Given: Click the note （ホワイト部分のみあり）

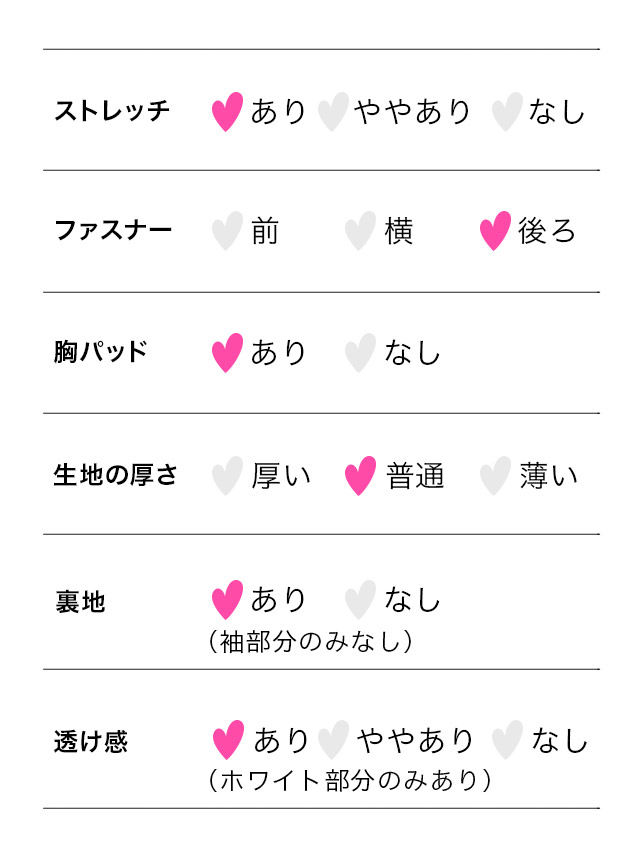Looking at the screenshot, I should coord(349,781).
